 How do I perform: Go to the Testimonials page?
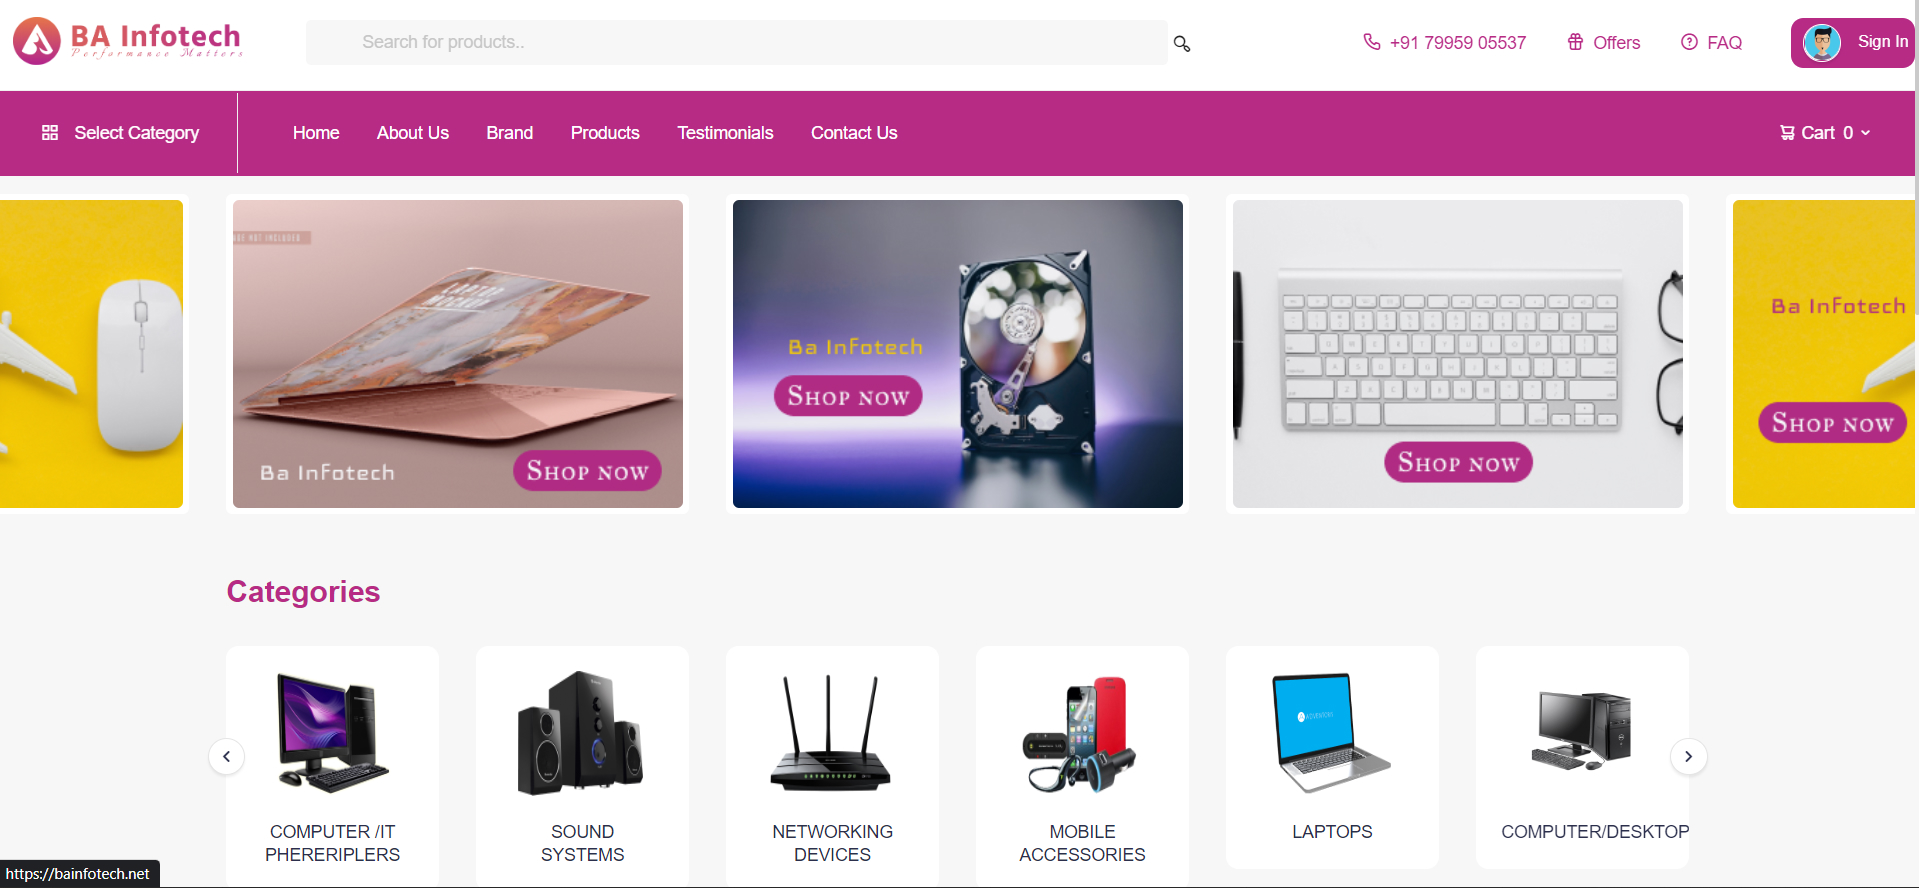(725, 133)
